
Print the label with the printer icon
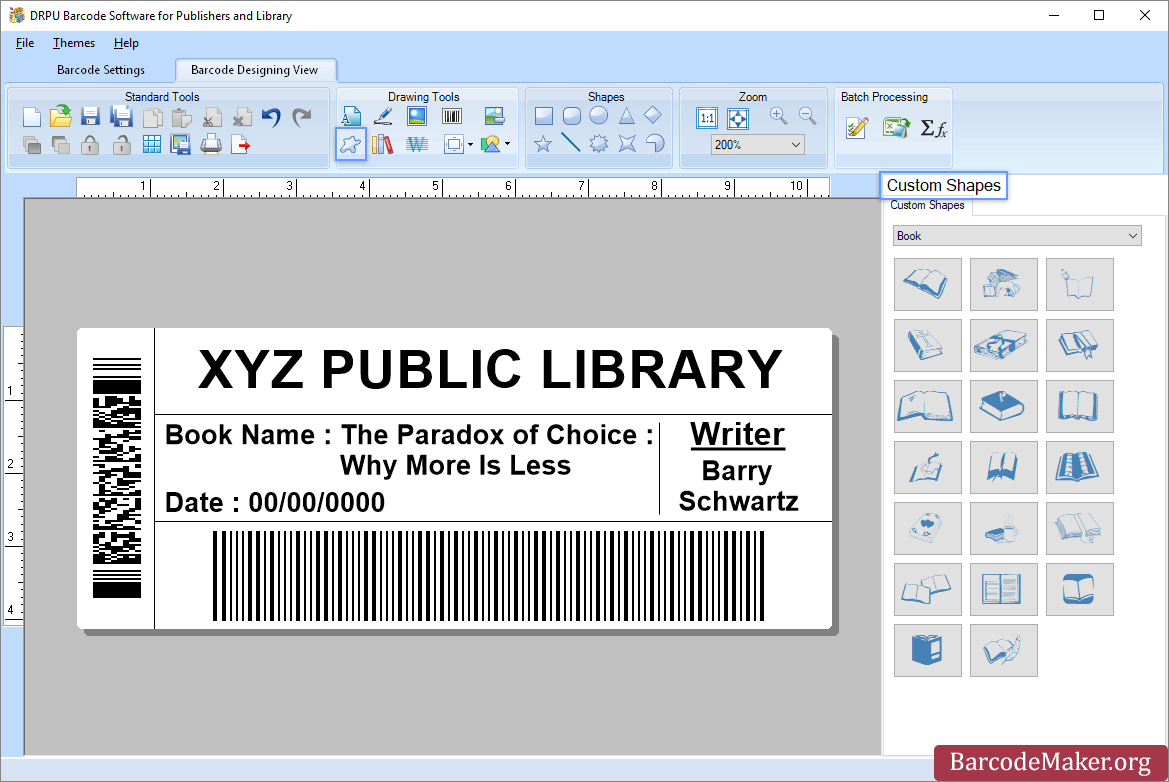point(211,145)
